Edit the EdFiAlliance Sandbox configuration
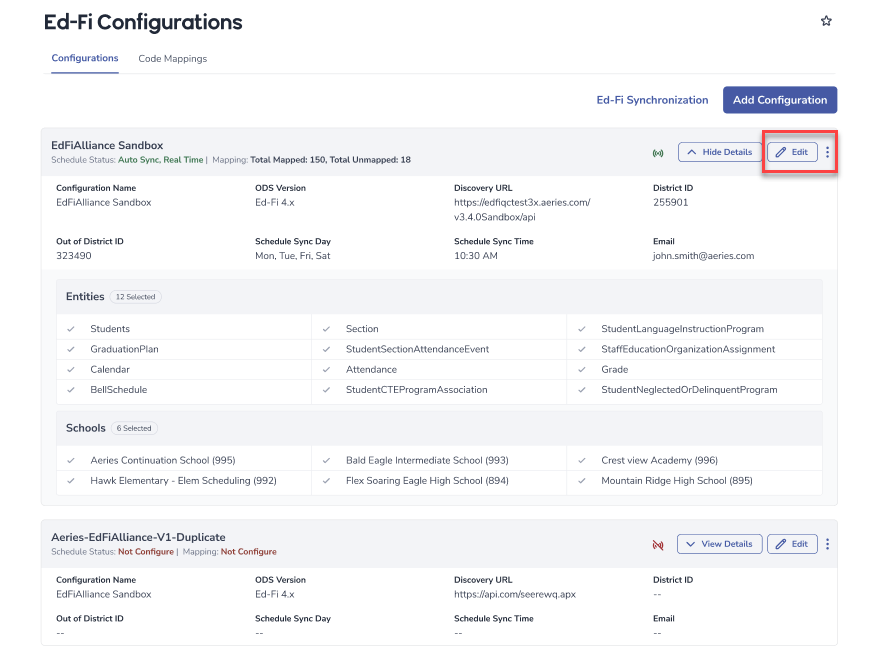Screen dimensions: 877x664 pyautogui.click(x=792, y=152)
